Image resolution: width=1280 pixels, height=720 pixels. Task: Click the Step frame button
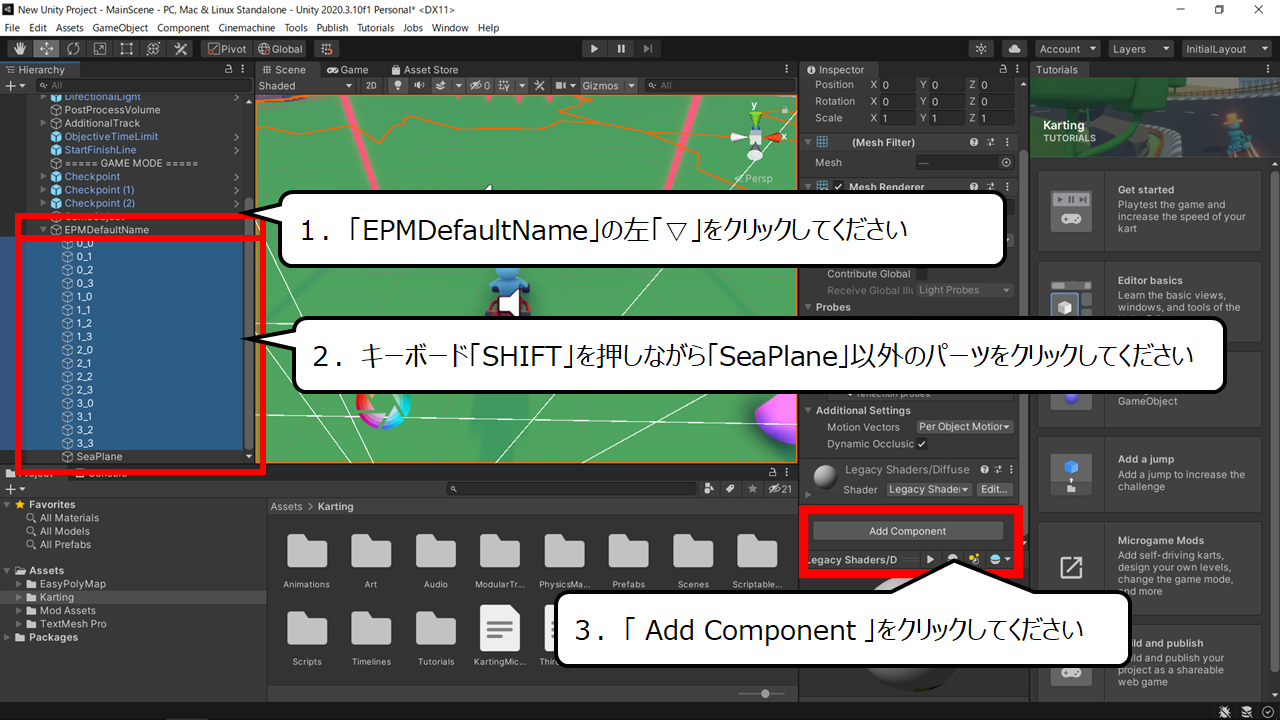(648, 48)
